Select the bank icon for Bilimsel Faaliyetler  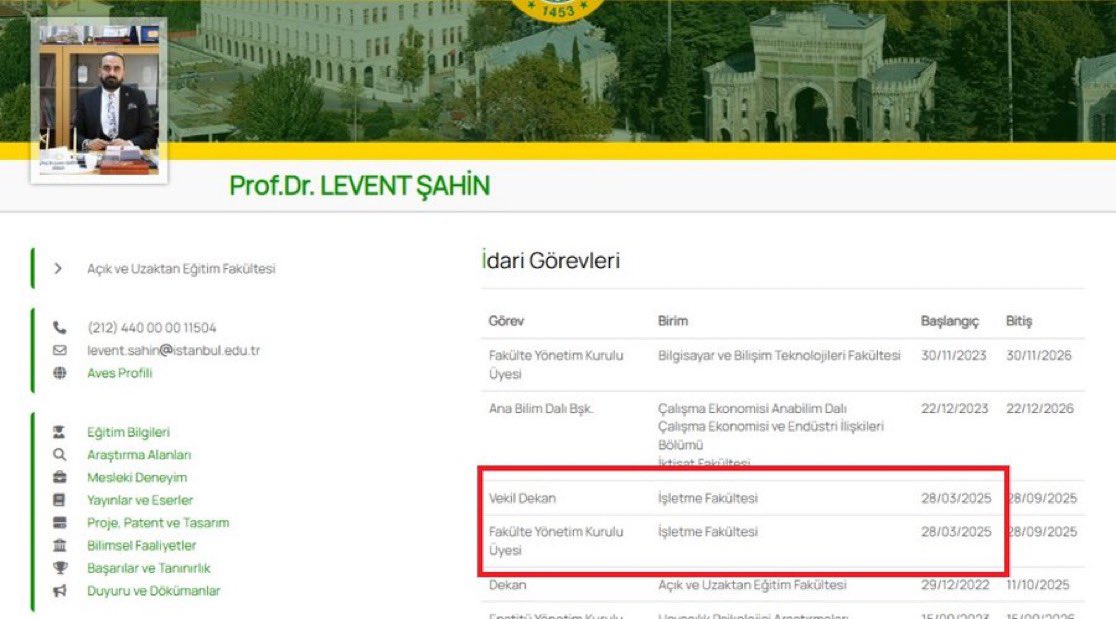click(x=61, y=544)
